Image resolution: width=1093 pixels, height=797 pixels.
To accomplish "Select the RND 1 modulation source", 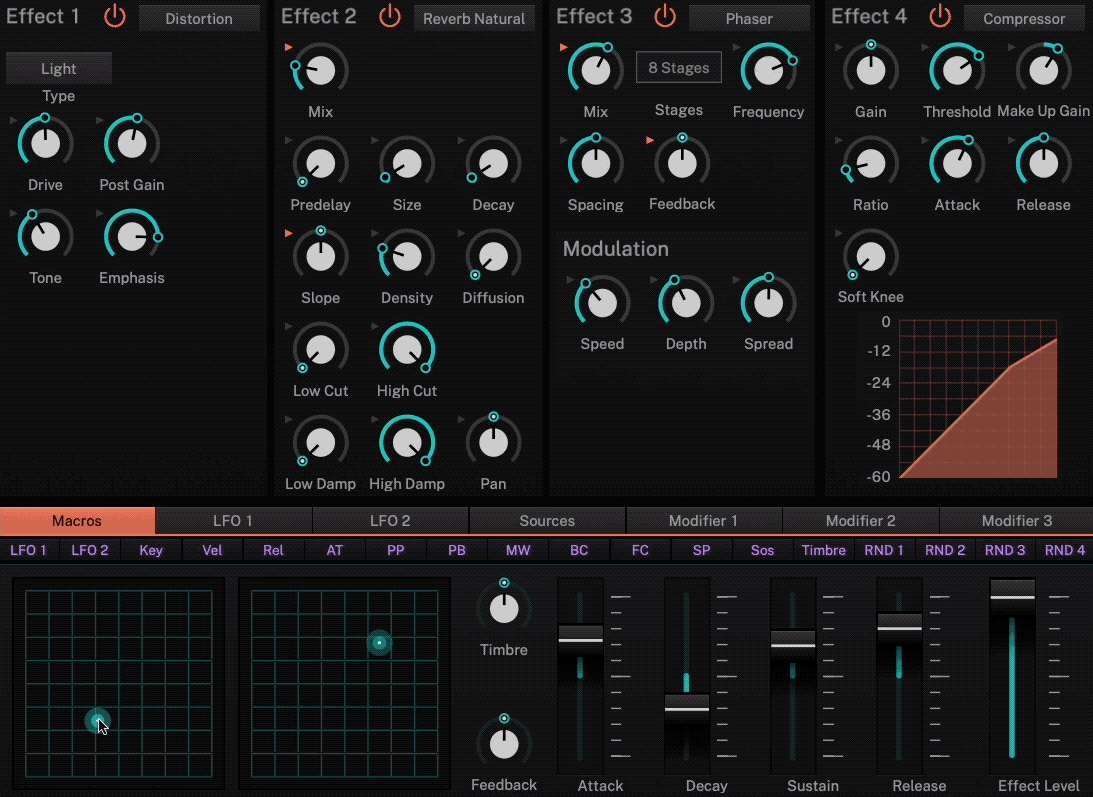I will click(x=884, y=550).
